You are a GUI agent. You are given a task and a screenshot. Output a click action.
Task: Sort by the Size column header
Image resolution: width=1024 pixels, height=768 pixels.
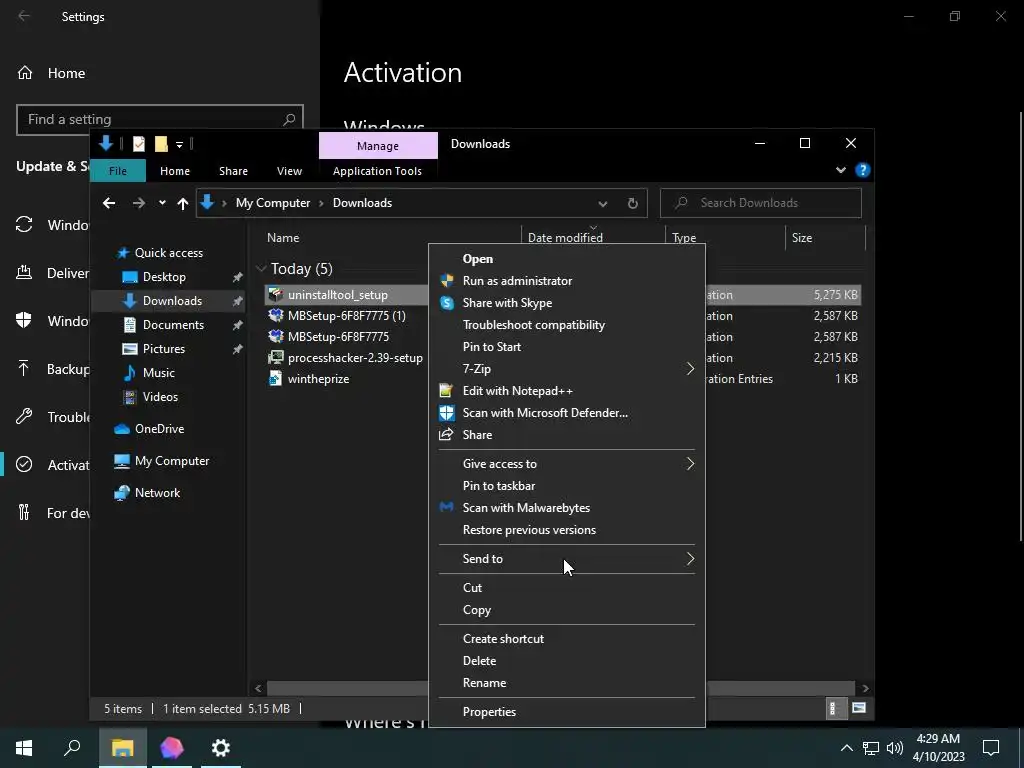tap(825, 238)
